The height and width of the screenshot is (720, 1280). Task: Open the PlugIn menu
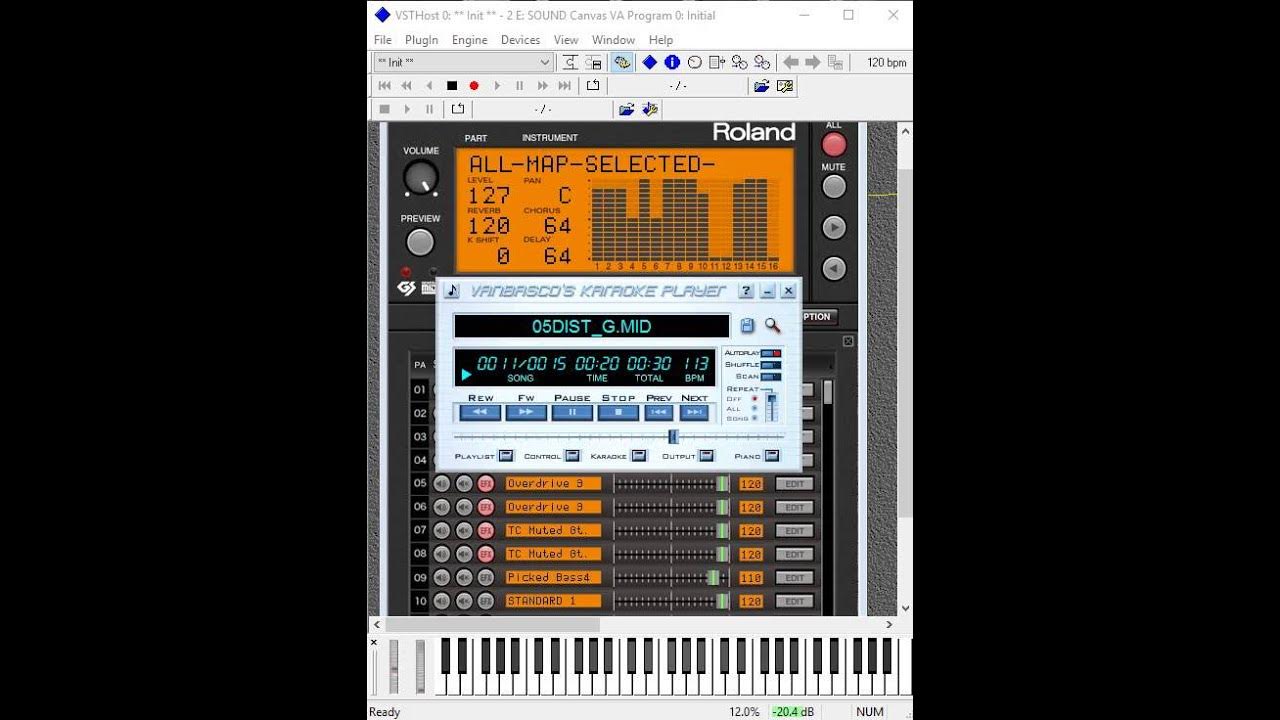pyautogui.click(x=422, y=40)
